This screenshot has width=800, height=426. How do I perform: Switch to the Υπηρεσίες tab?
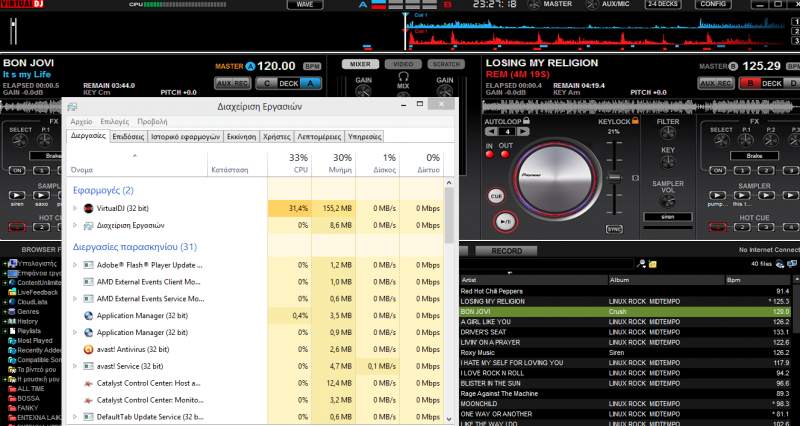pos(364,137)
